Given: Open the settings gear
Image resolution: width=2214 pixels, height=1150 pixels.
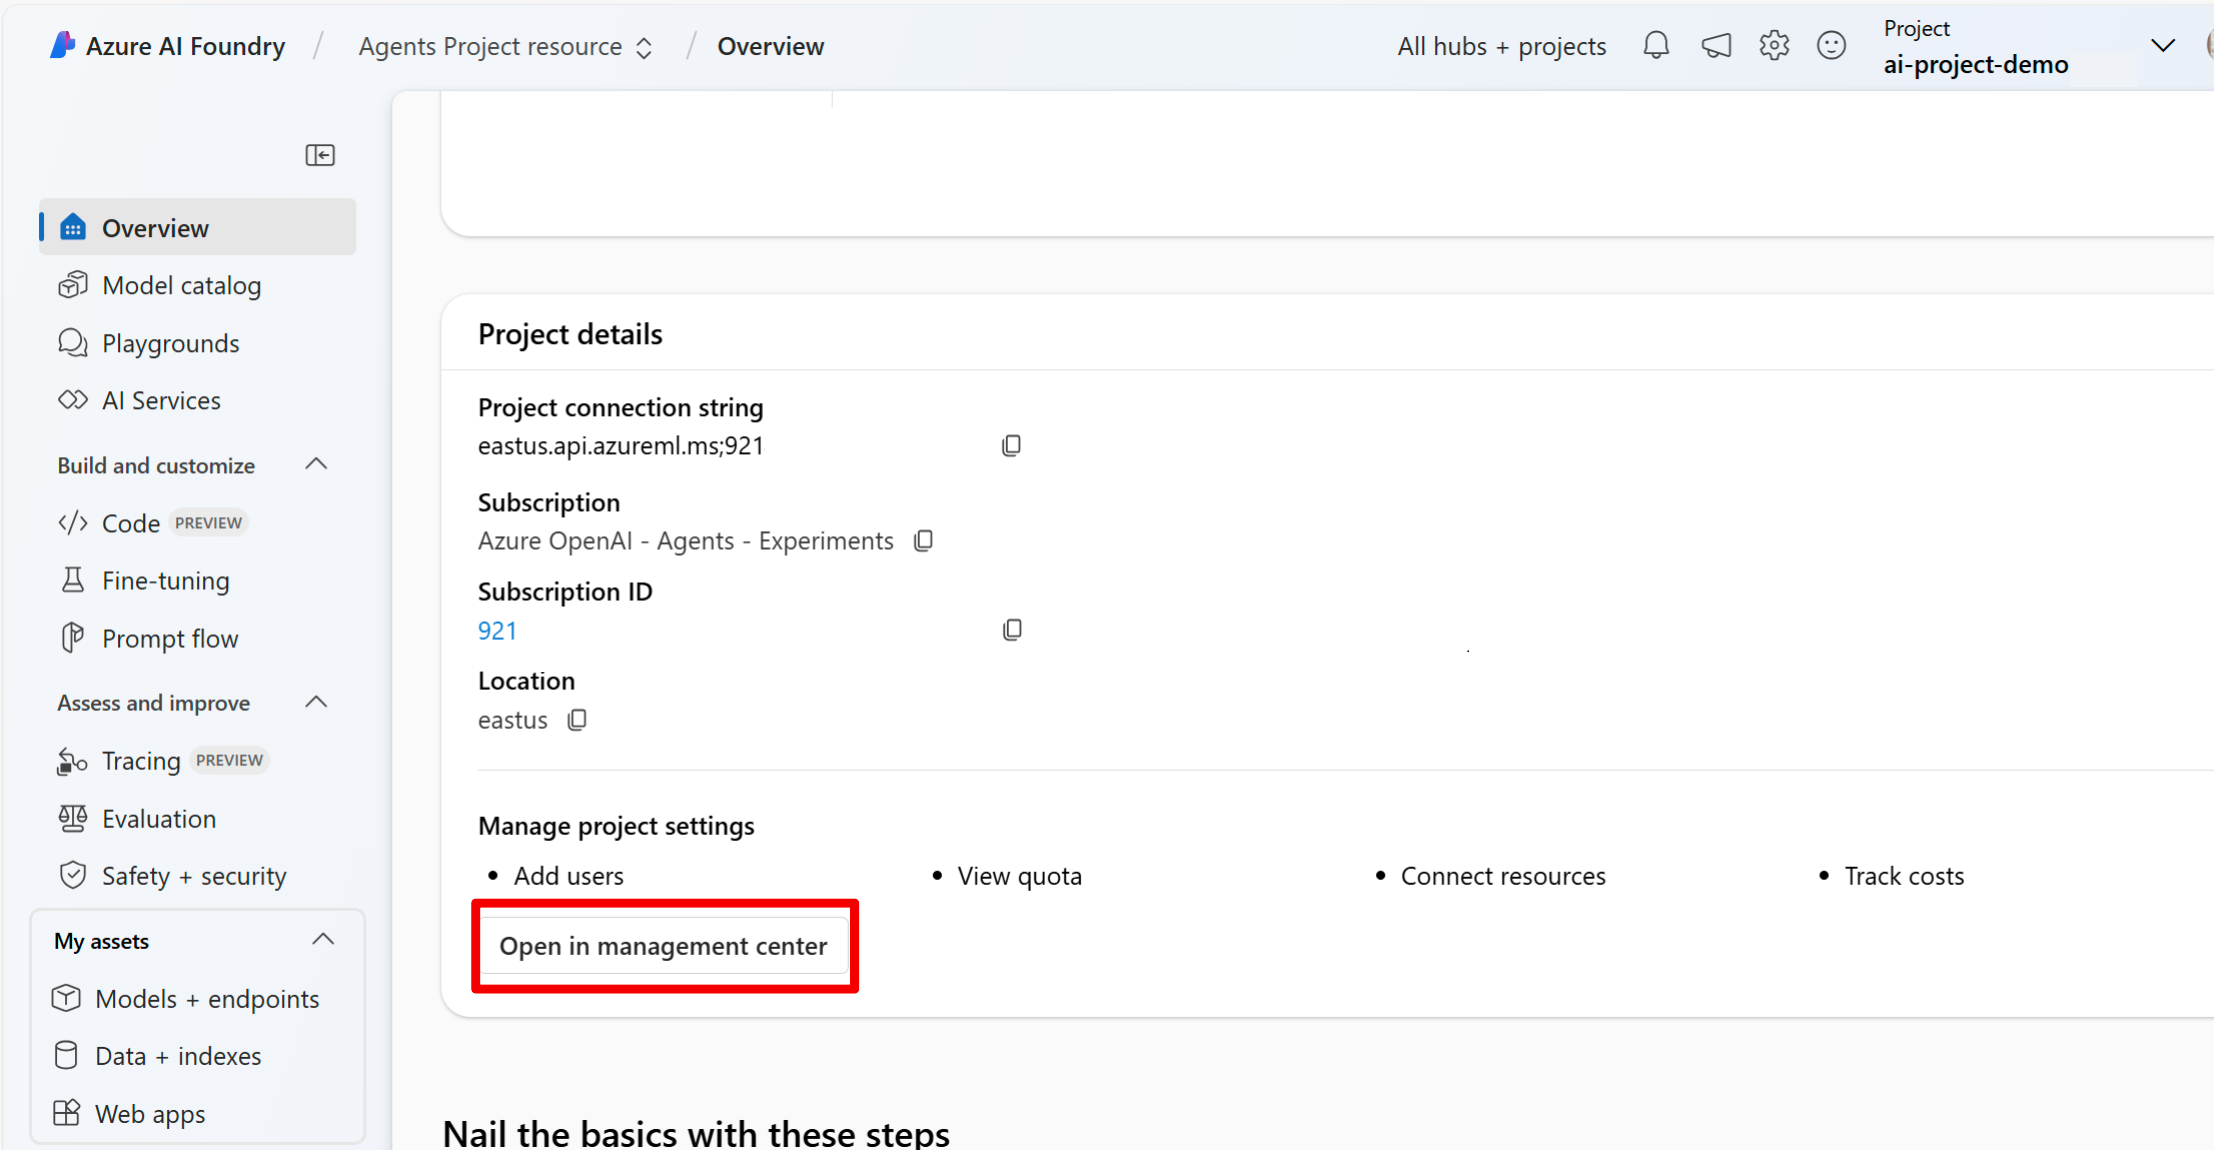Looking at the screenshot, I should [x=1774, y=45].
